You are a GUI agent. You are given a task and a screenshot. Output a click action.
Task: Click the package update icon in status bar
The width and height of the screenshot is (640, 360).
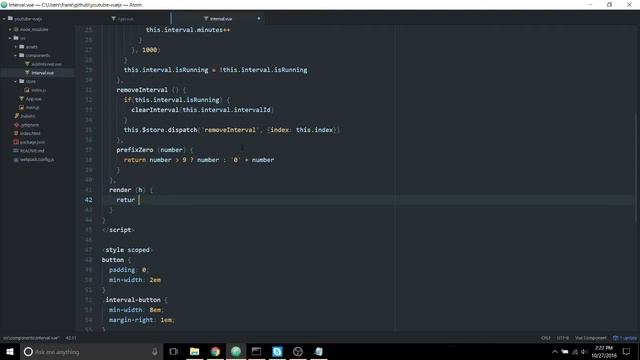616,338
